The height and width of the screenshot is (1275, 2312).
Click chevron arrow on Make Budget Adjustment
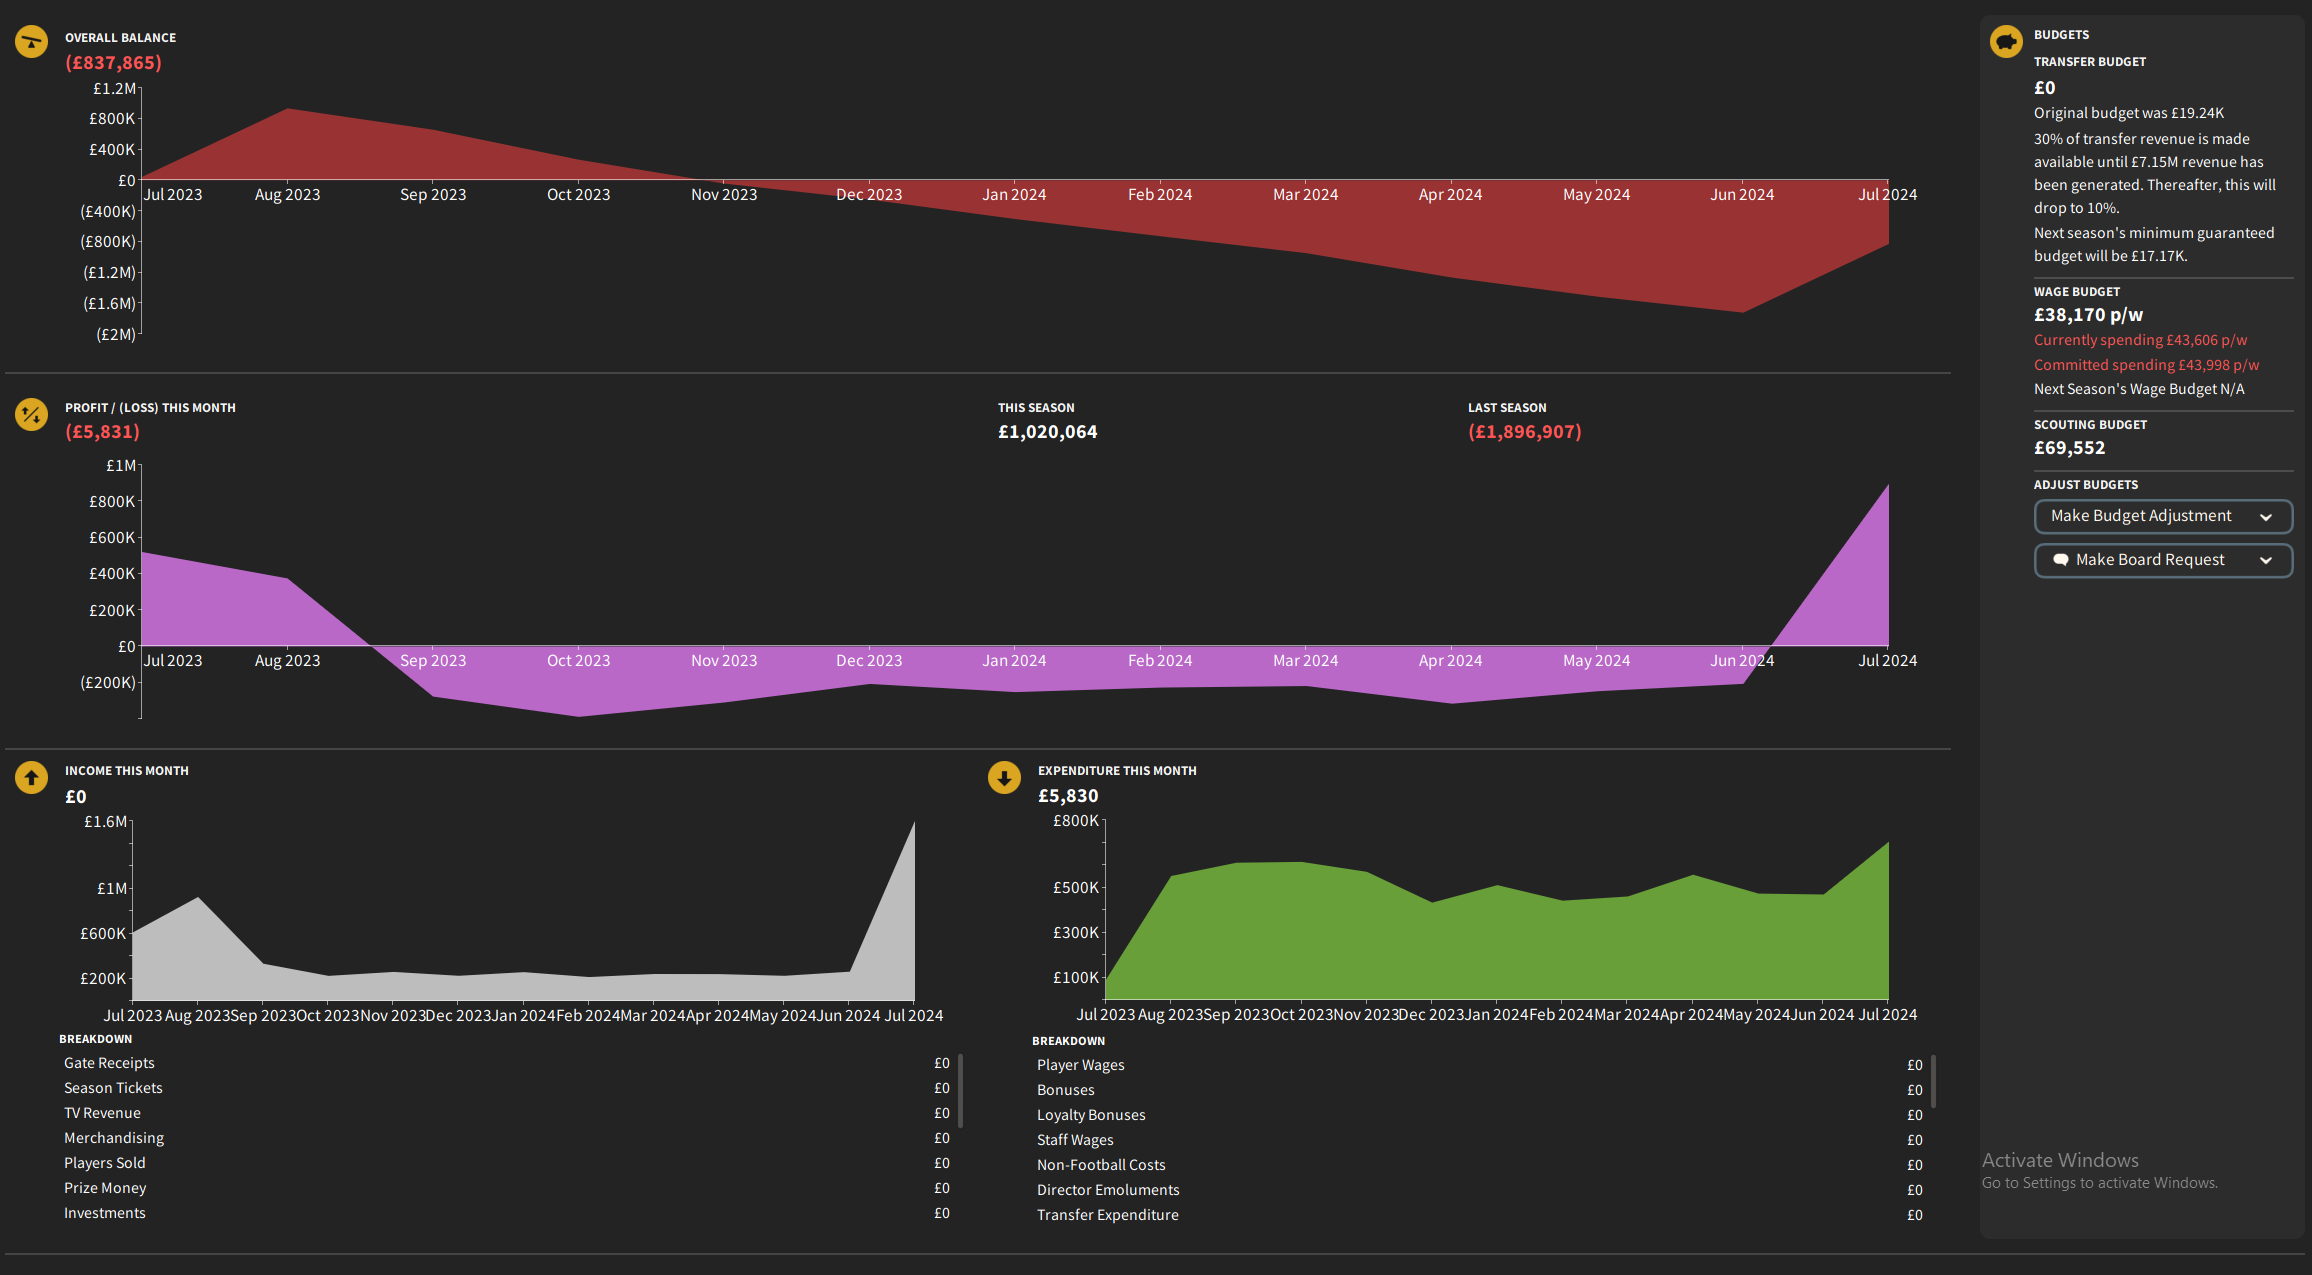[2266, 517]
